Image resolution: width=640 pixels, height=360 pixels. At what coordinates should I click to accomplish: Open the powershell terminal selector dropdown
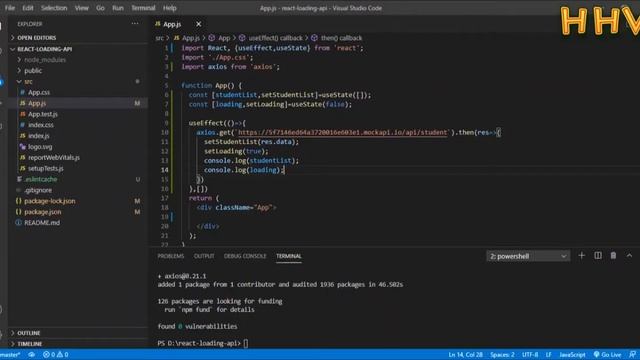528,256
